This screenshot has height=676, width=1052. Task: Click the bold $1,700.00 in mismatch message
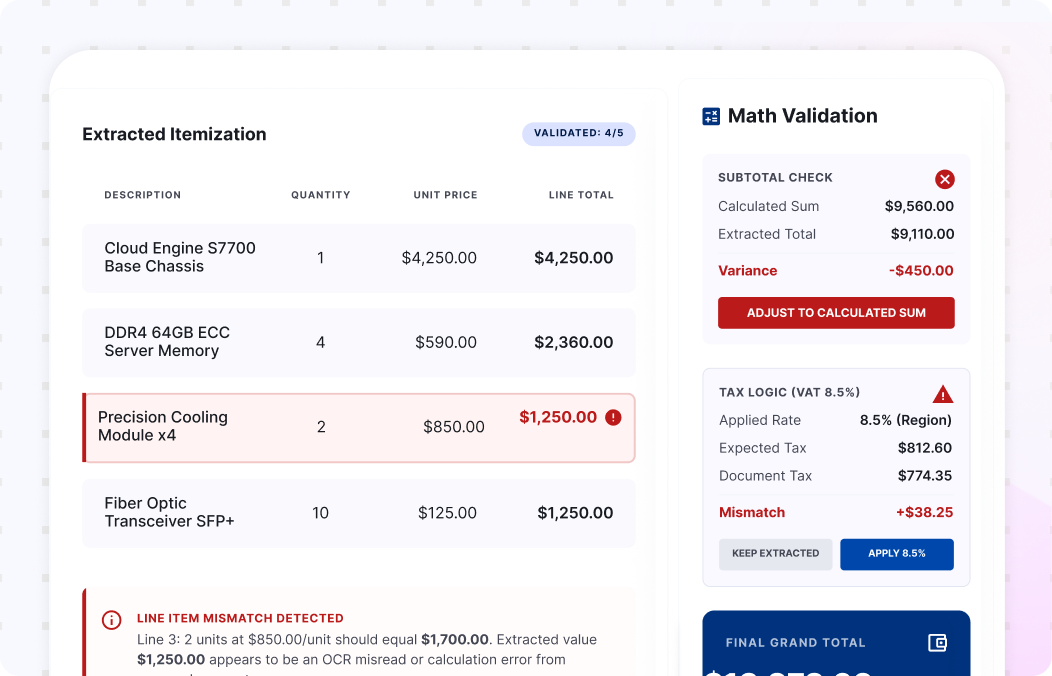pos(455,640)
